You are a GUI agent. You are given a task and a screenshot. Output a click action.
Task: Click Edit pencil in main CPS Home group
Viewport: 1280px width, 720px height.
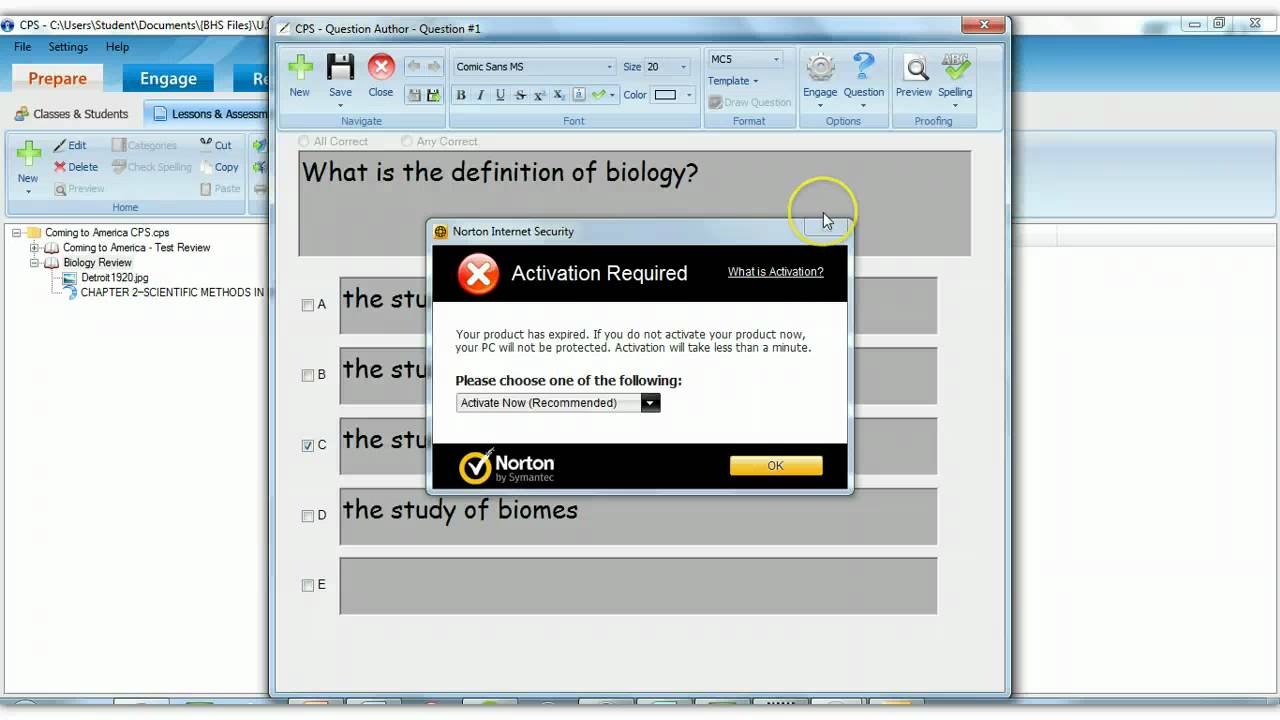click(70, 145)
